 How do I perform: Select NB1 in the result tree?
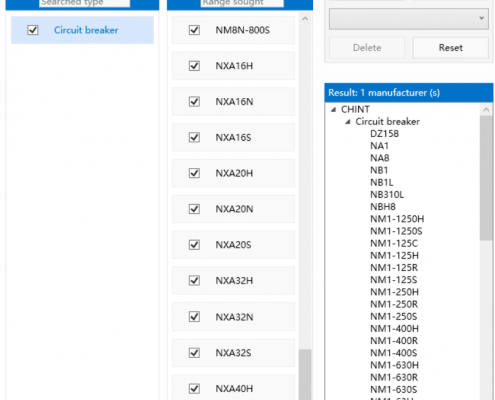379,170
